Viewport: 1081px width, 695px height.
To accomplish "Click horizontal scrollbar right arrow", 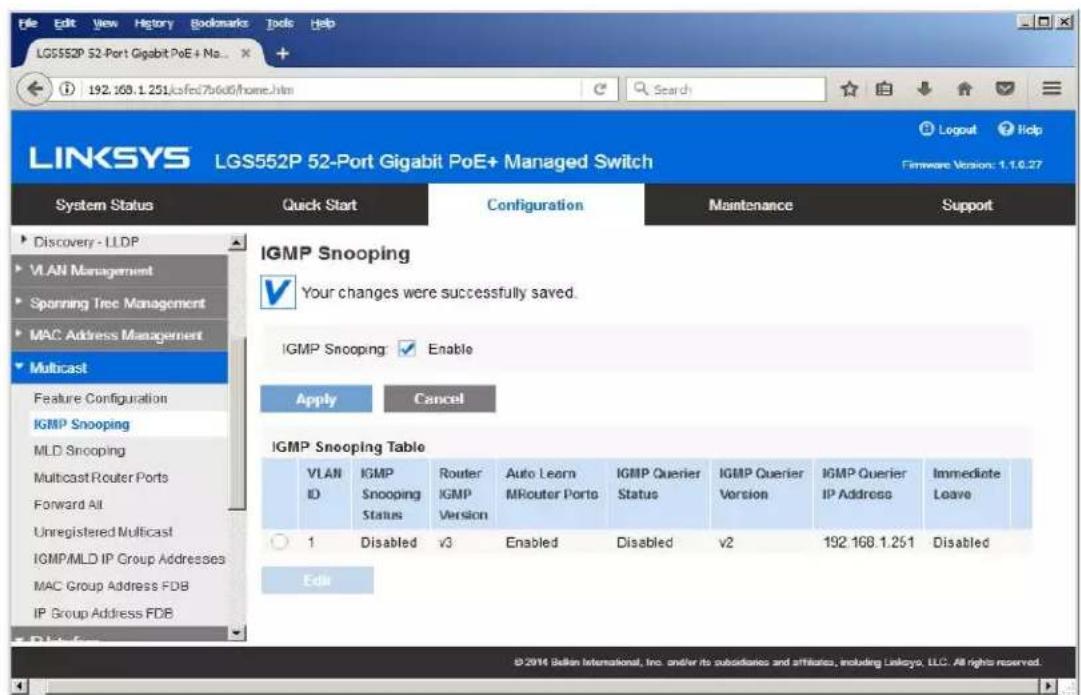I will pos(1049,687).
